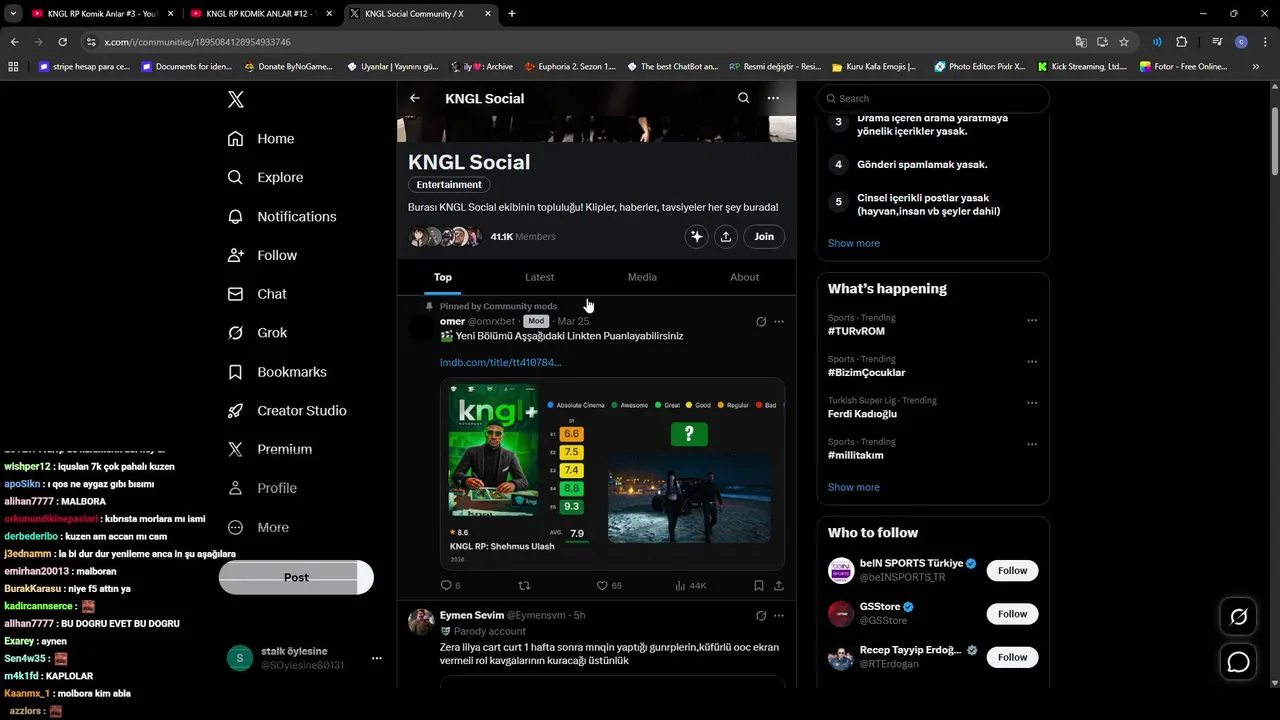Click the Post button
This screenshot has width=1280, height=720.
(296, 577)
